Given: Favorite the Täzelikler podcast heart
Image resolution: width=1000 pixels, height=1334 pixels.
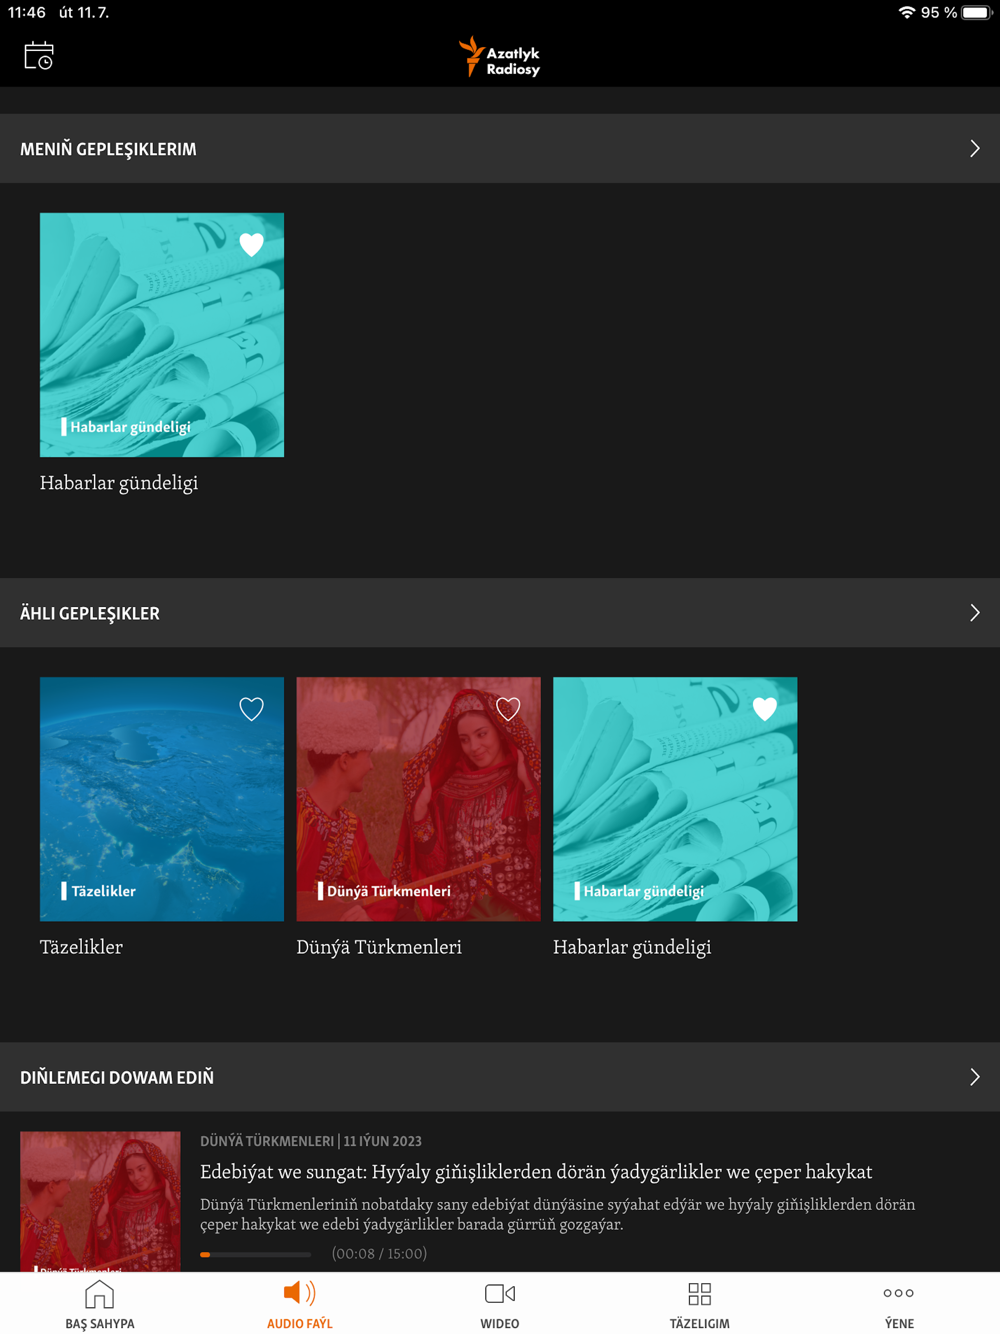Looking at the screenshot, I should tap(251, 708).
